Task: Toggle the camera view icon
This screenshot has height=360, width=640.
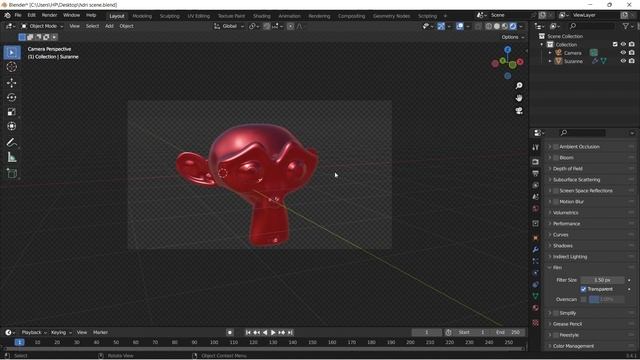Action: 519,111
